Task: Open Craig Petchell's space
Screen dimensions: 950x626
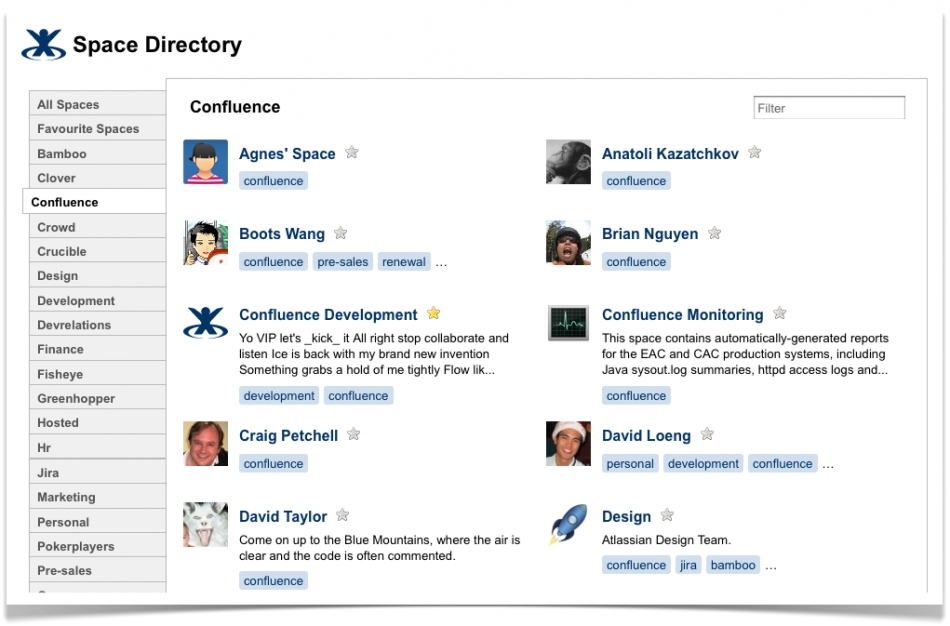Action: [x=288, y=436]
